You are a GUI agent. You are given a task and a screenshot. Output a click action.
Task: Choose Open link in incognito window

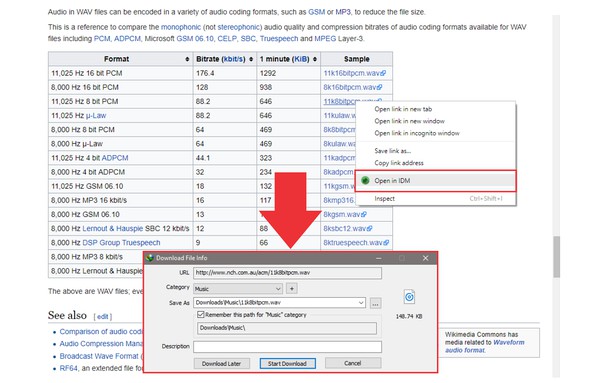pyautogui.click(x=417, y=134)
